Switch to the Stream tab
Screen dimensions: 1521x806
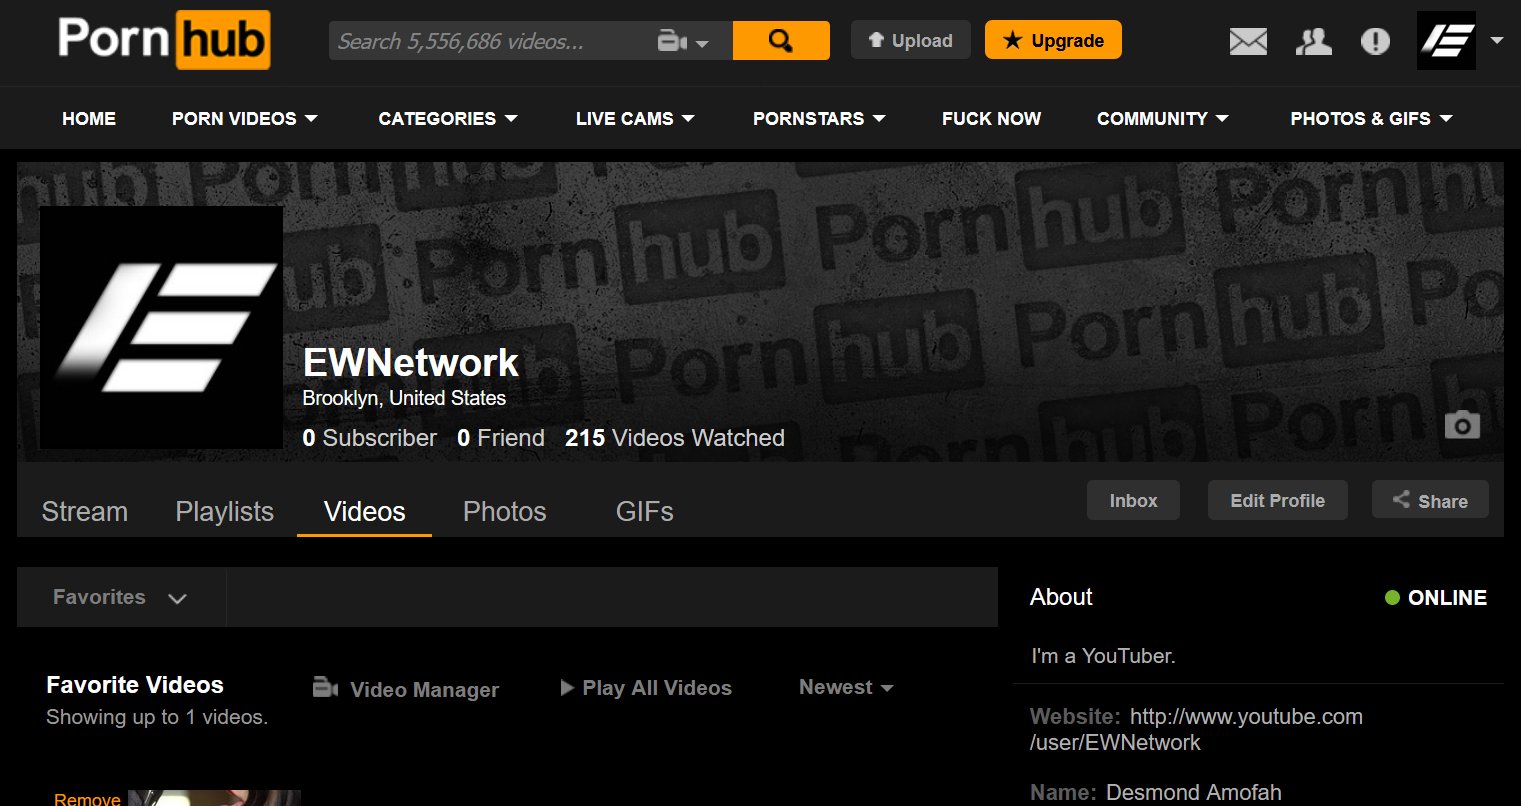pyautogui.click(x=85, y=511)
